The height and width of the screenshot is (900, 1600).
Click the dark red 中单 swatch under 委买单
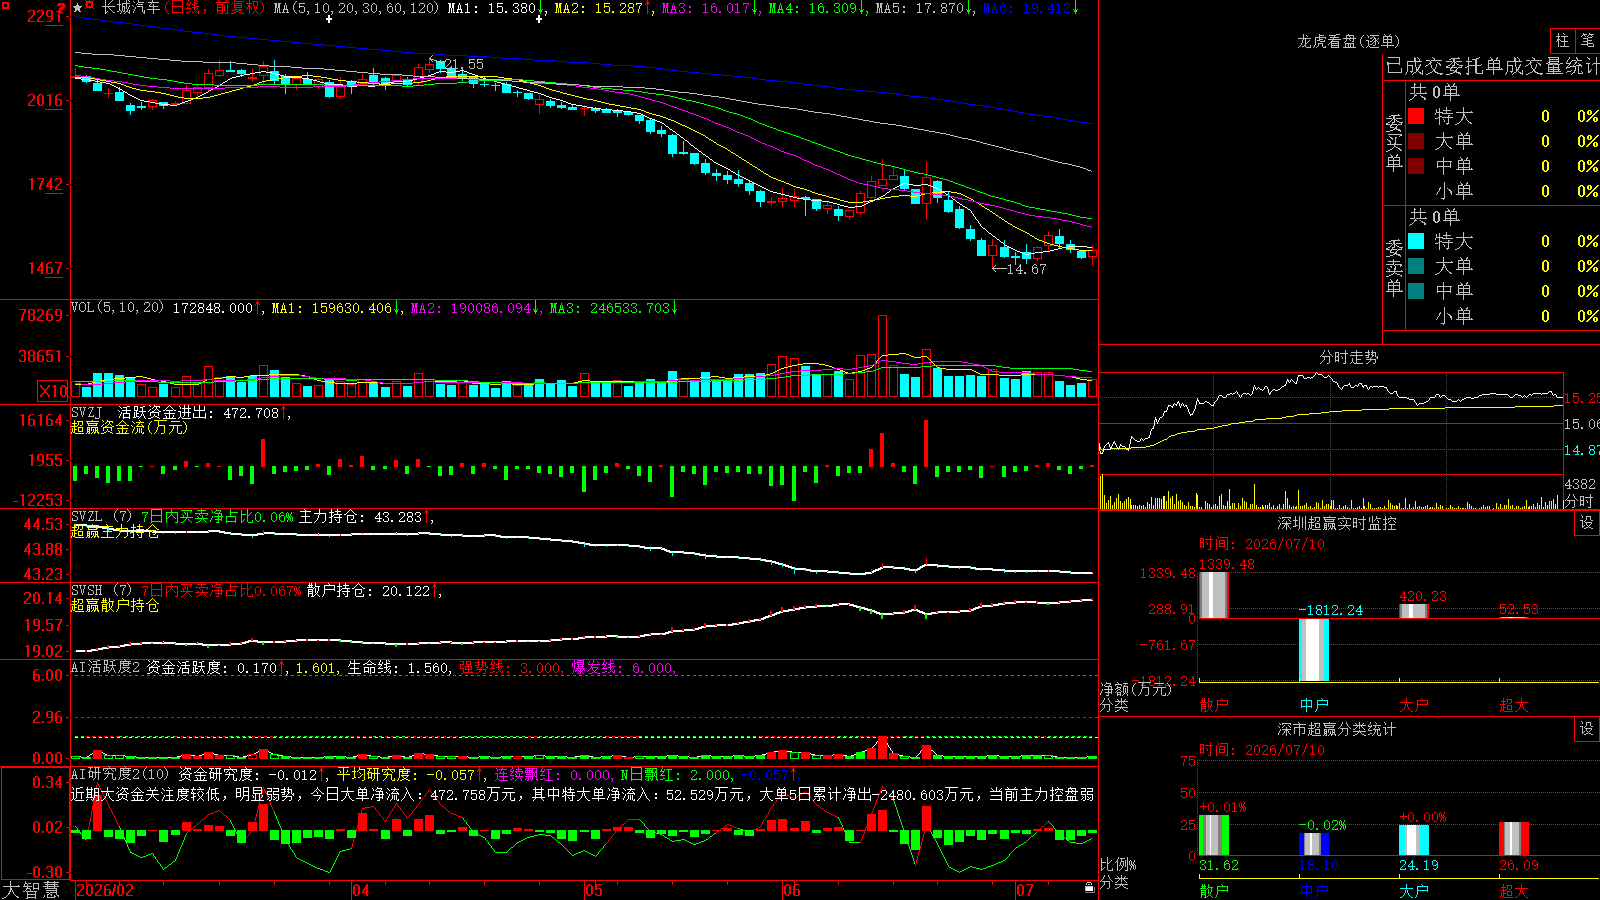(x=1416, y=166)
